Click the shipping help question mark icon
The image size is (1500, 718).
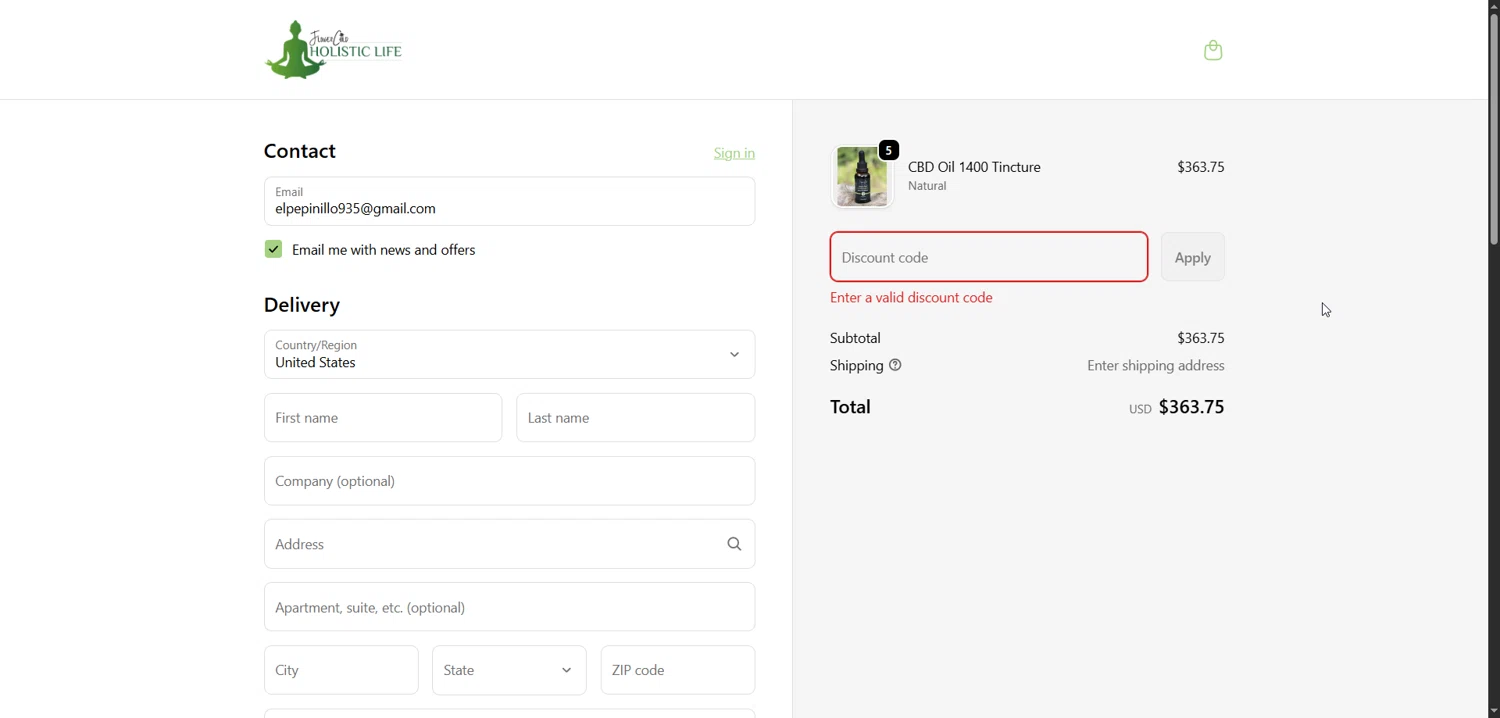pos(896,366)
